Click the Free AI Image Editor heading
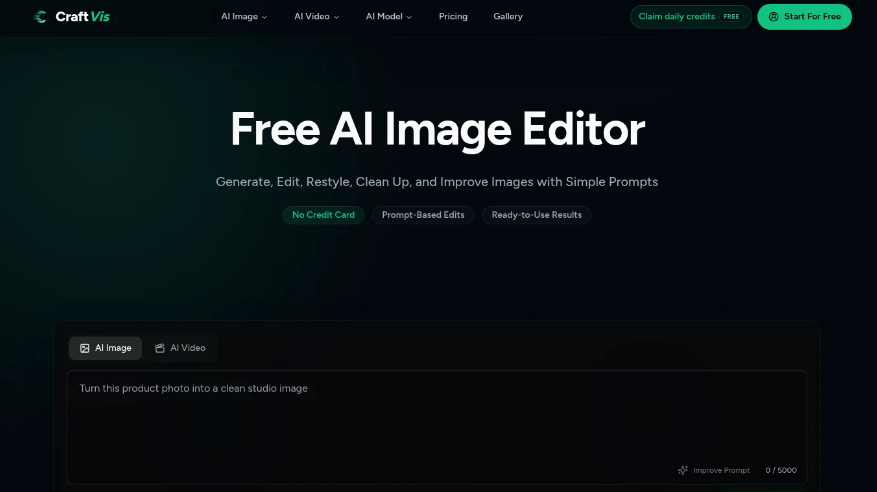Image resolution: width=877 pixels, height=492 pixels. [438, 129]
